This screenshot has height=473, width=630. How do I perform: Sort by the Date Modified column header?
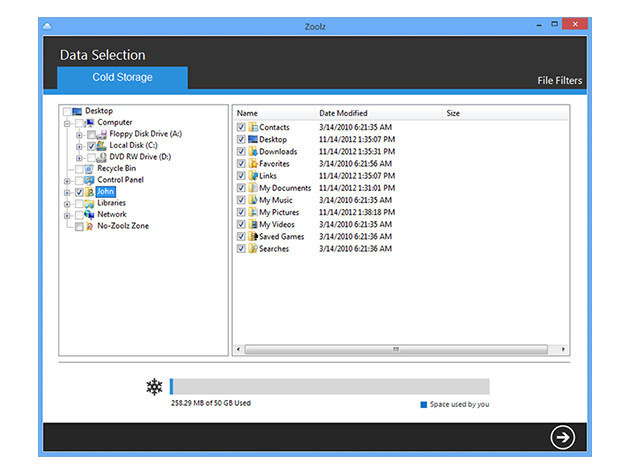(343, 113)
